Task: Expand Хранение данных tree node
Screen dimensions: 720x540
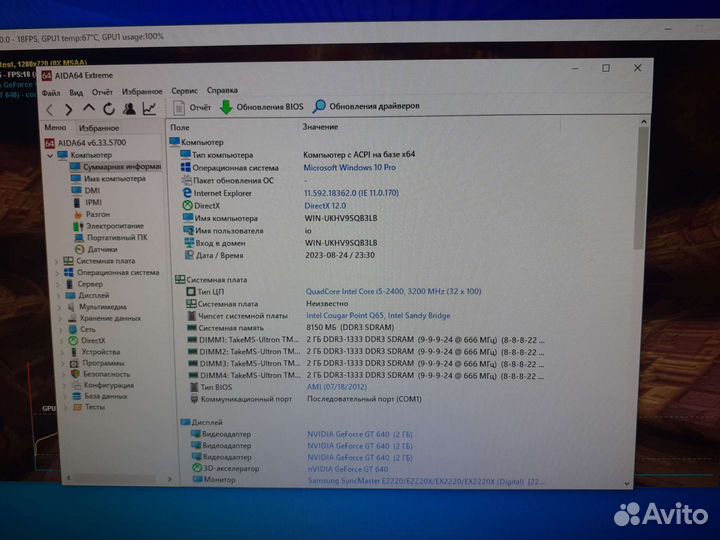Action: coord(61,319)
